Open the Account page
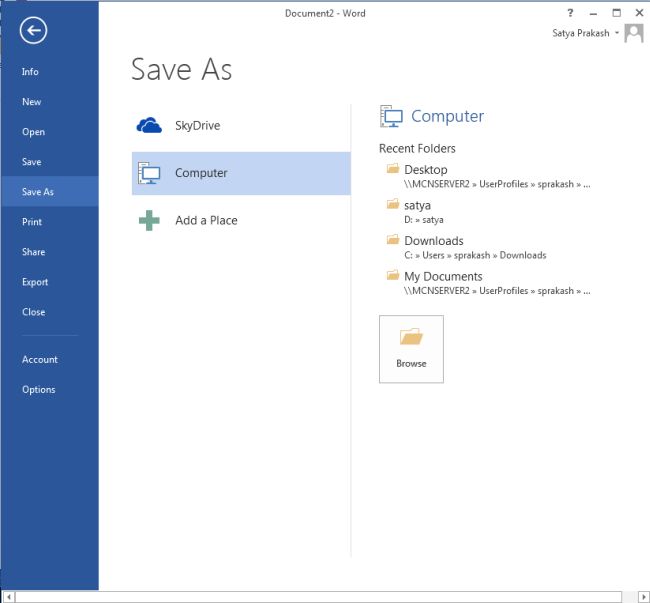 pos(40,359)
